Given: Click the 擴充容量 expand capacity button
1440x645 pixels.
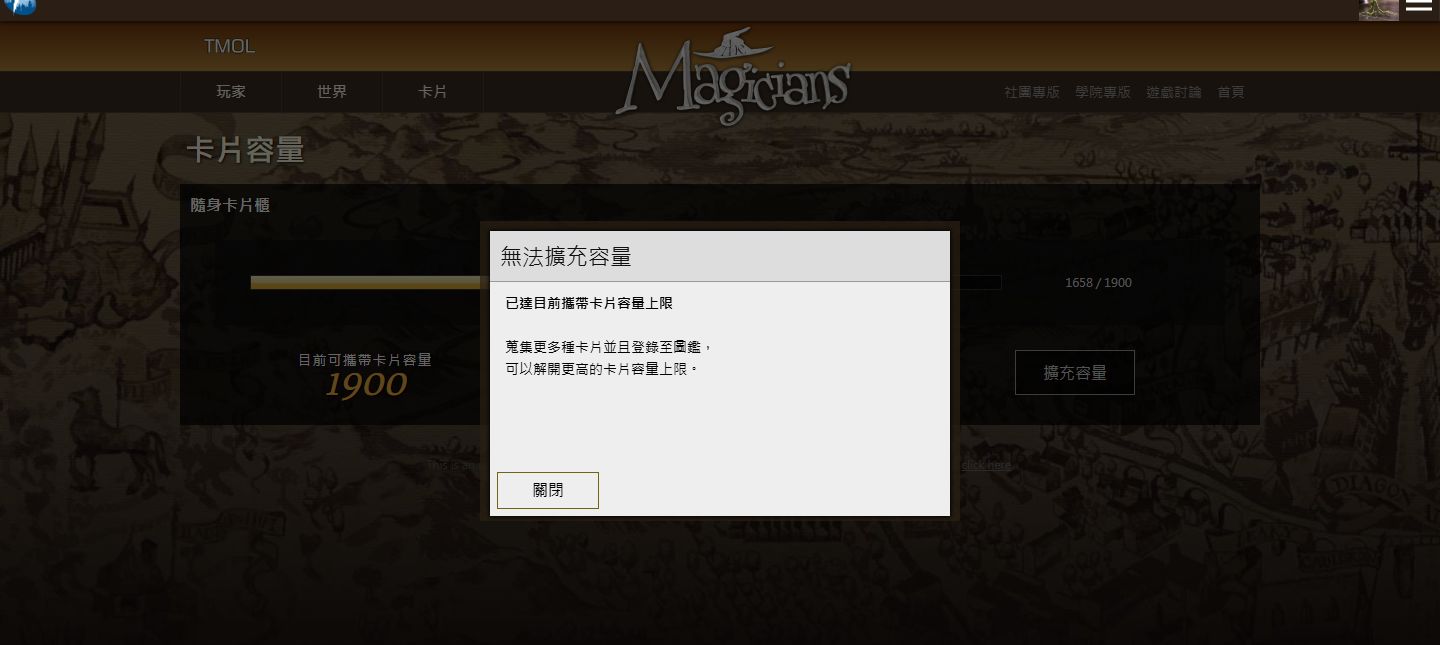Looking at the screenshot, I should (1075, 372).
